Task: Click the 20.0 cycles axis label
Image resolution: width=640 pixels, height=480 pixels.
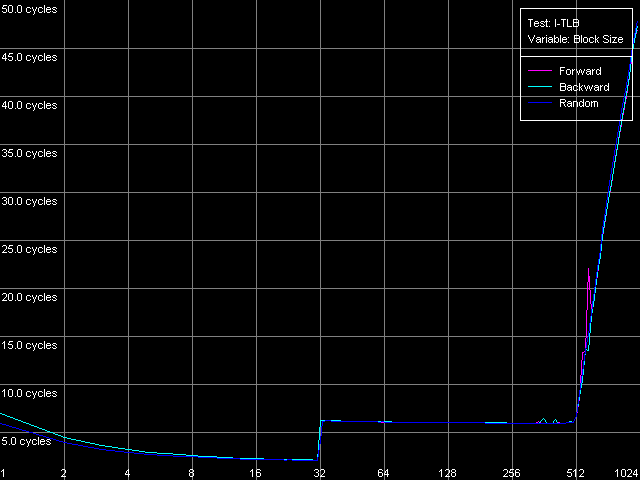Action: coord(29,297)
